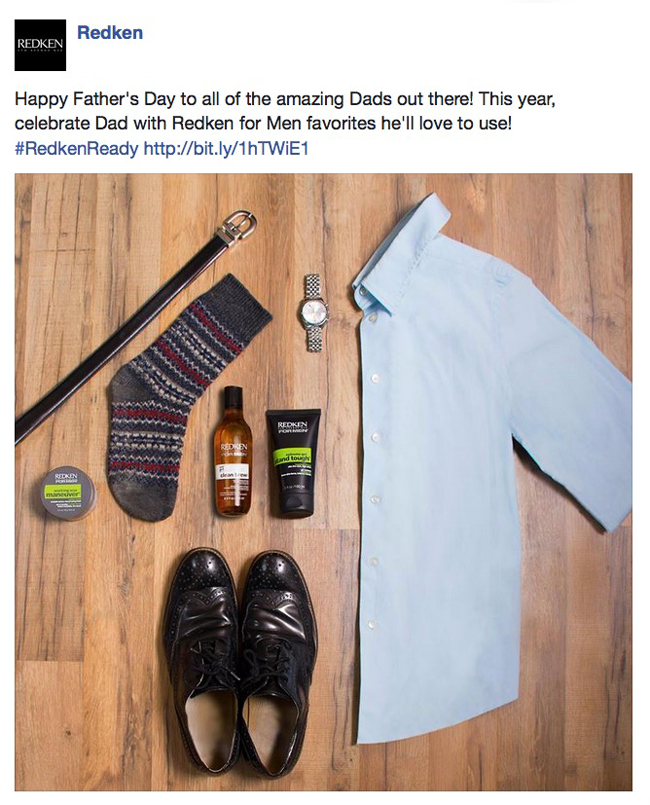
Task: Open the Redken page profile picture
Action: point(40,45)
